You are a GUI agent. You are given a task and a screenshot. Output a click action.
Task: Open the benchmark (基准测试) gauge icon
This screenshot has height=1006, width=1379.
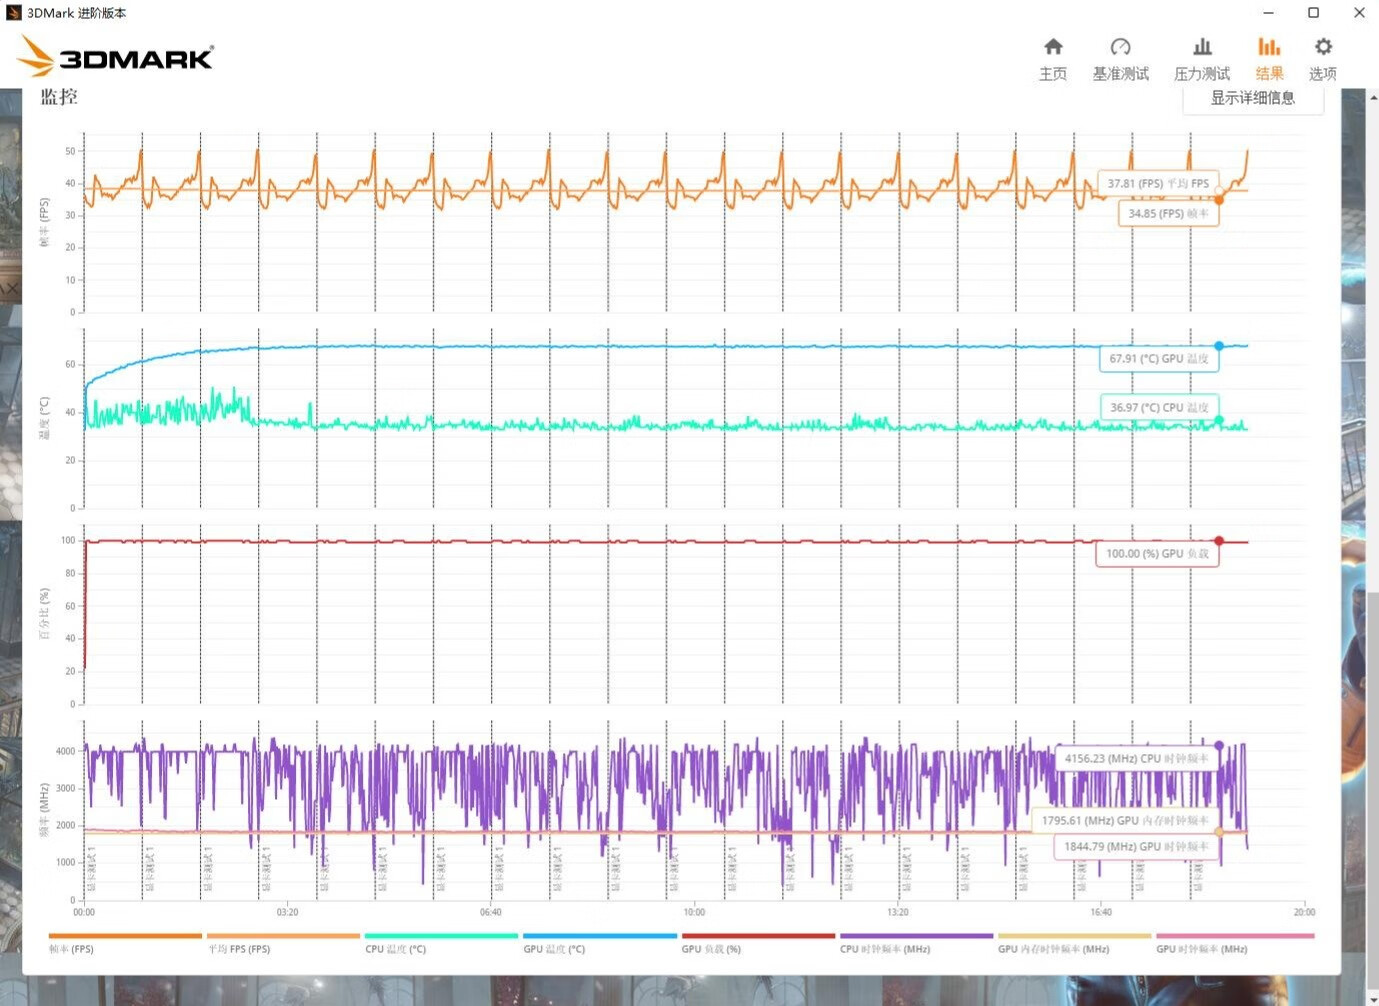click(1120, 47)
